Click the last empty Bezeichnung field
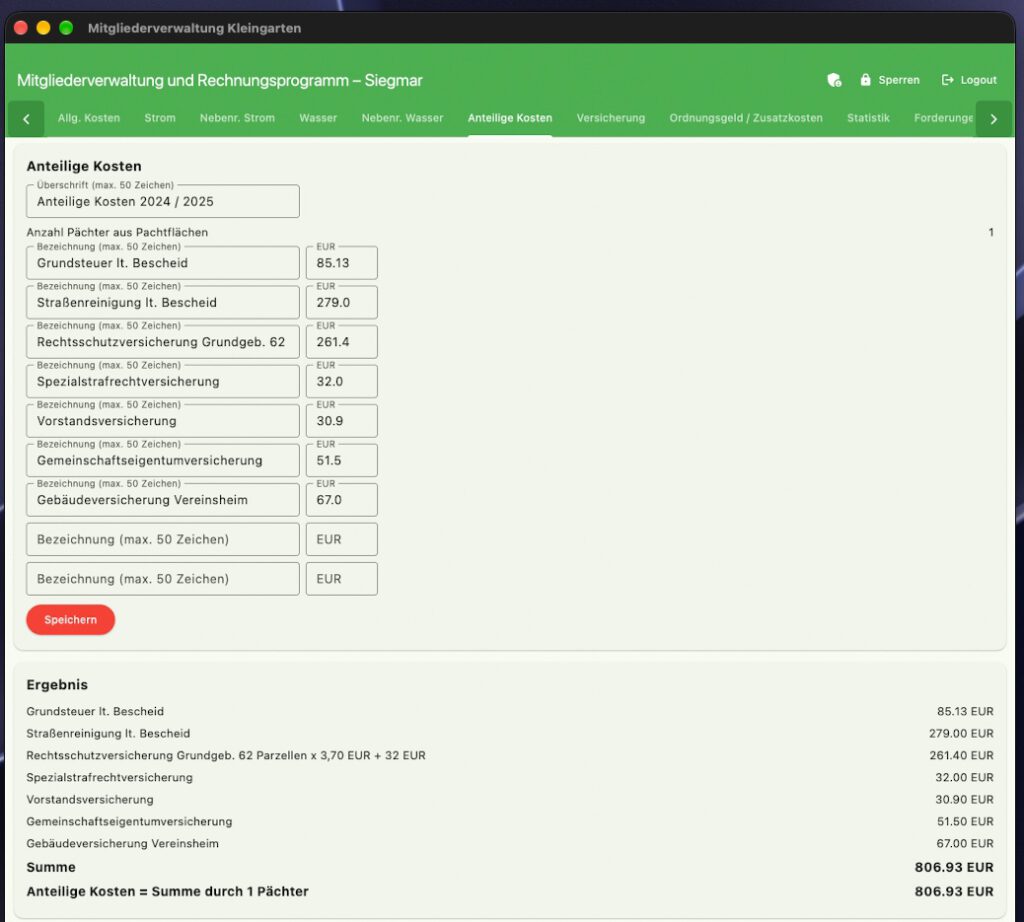1024x922 pixels. point(163,579)
